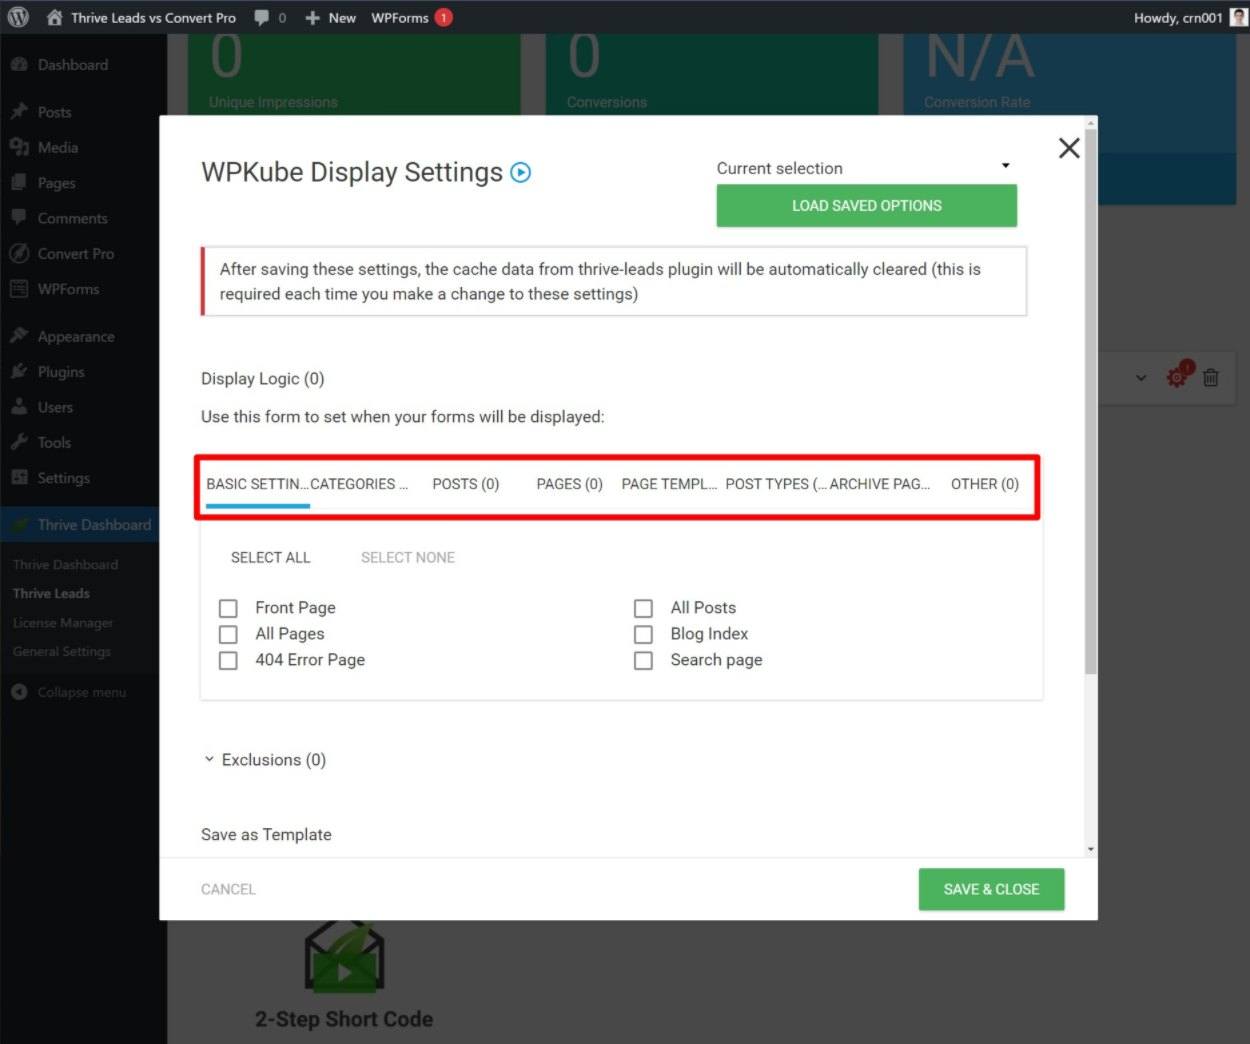The width and height of the screenshot is (1250, 1044).
Task: Click the dialog's vertical scrollbar thumb
Action: pos(1090,400)
